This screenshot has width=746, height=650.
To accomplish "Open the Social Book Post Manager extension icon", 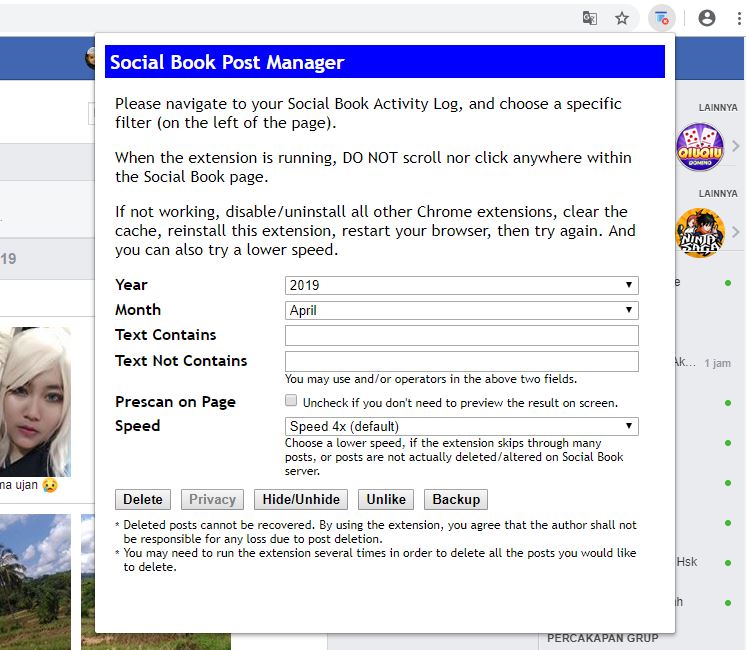I will [662, 19].
